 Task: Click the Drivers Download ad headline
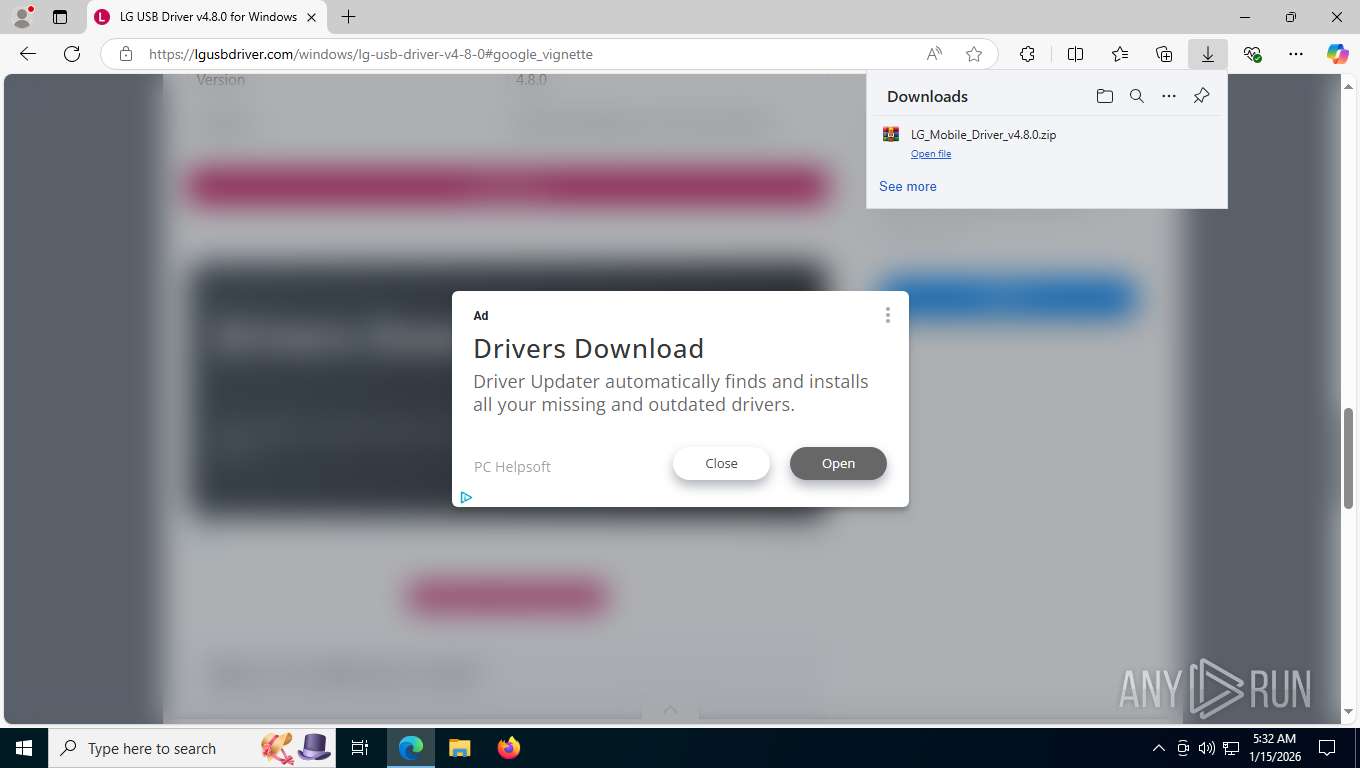pos(588,348)
